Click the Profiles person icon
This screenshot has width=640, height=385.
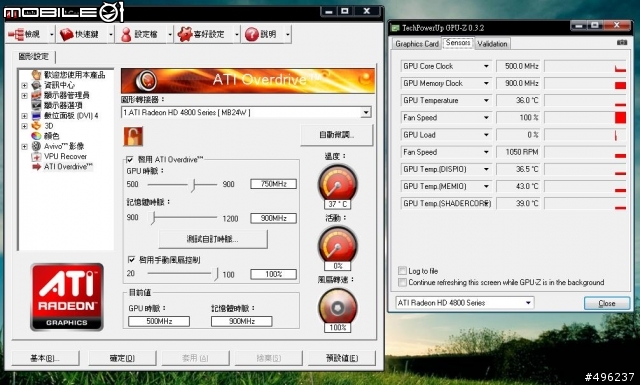(126, 34)
